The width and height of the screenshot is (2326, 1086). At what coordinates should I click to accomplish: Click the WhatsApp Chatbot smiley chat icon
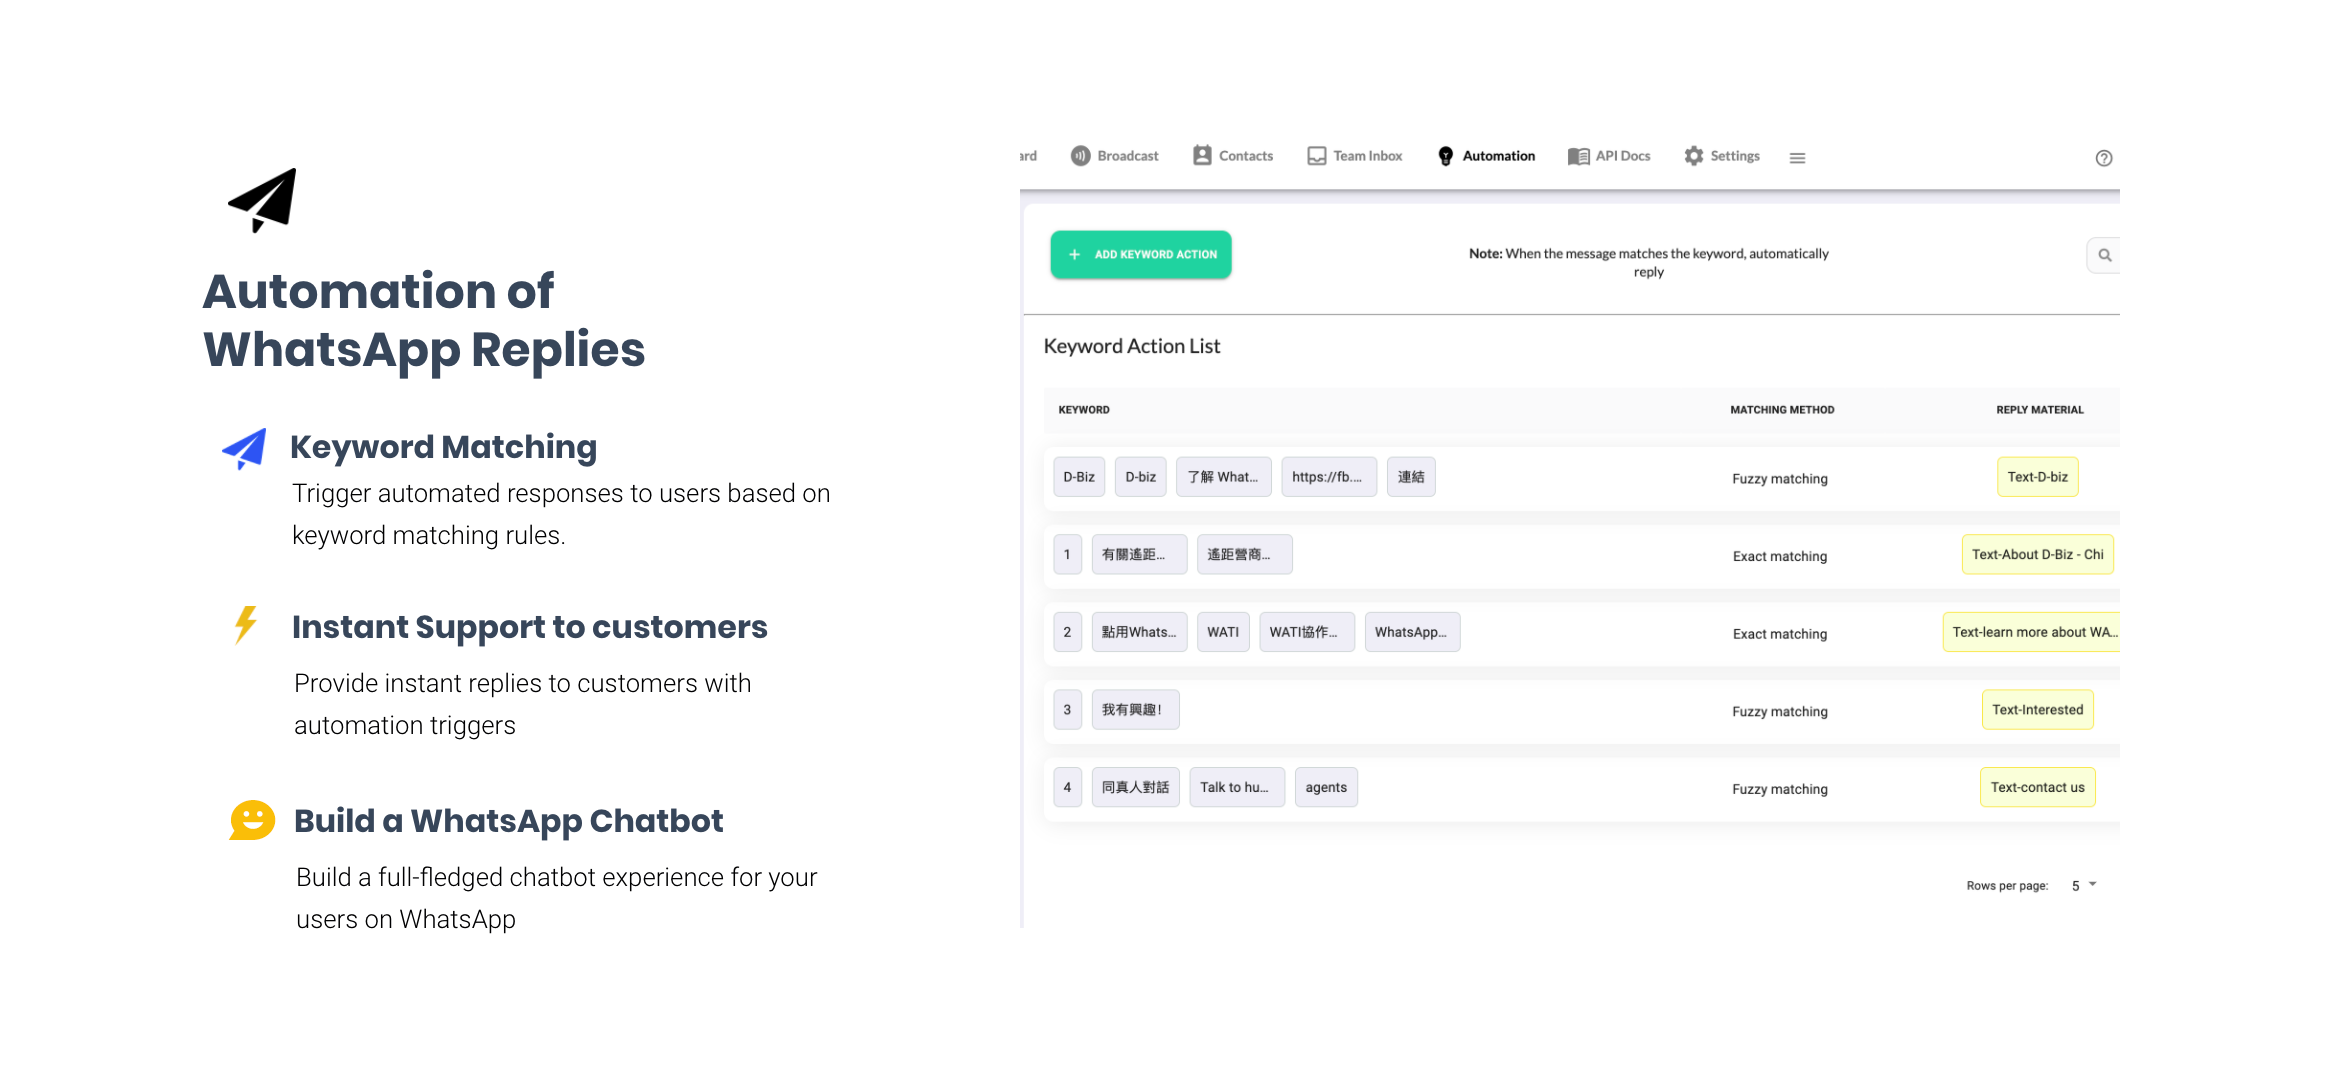pyautogui.click(x=252, y=820)
